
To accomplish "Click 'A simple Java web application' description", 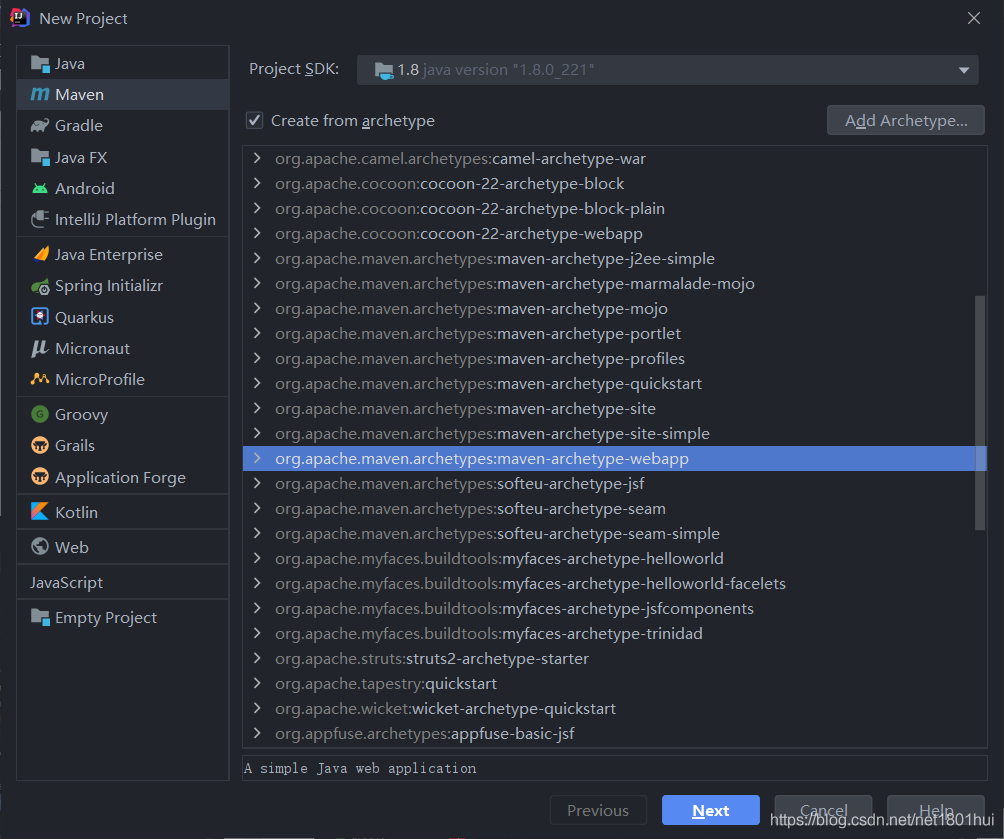I will pos(360,768).
